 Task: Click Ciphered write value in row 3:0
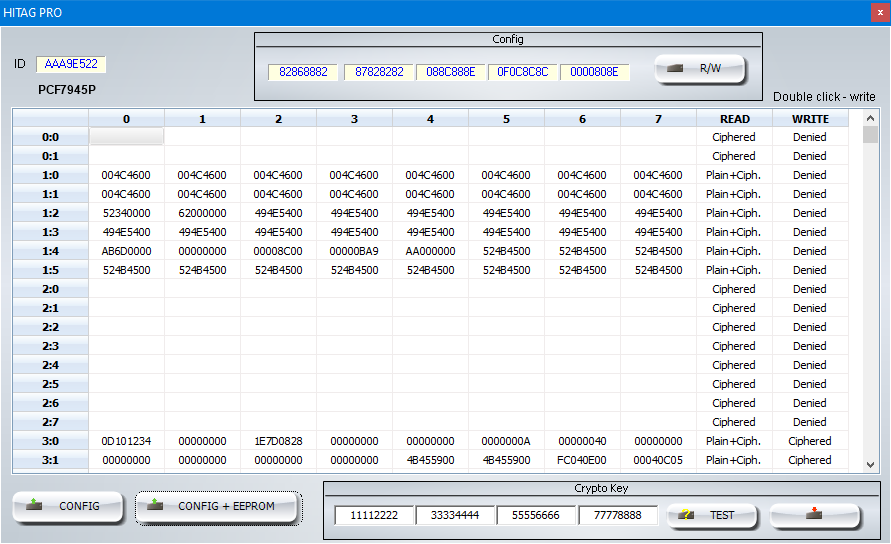click(810, 441)
